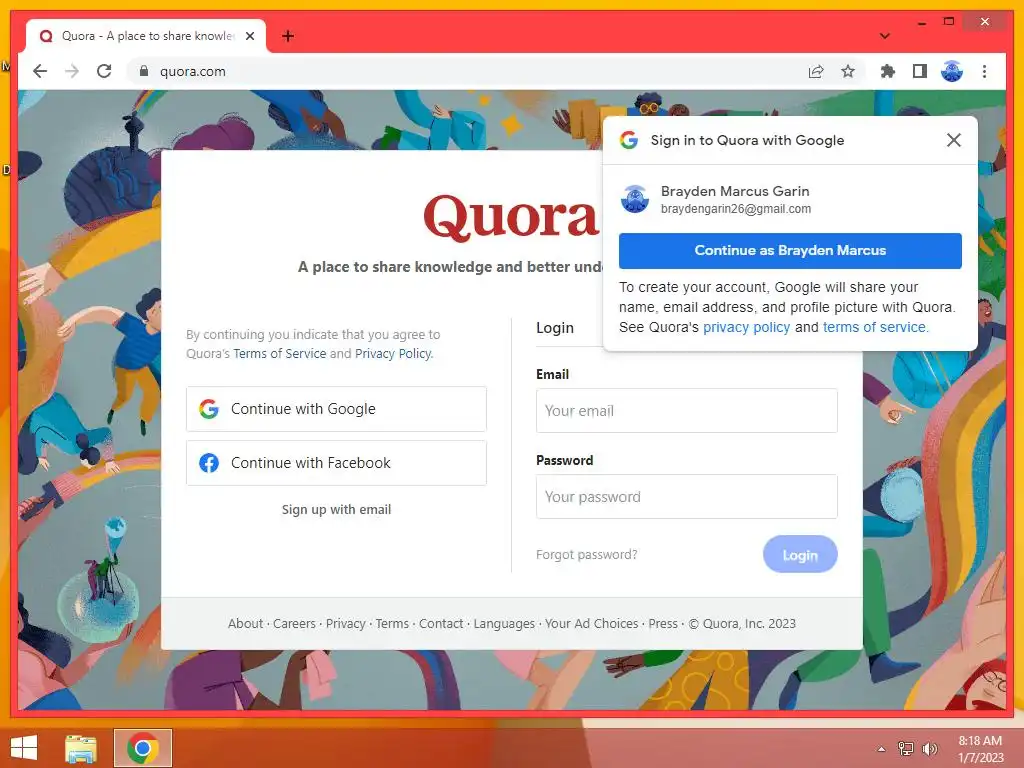Select Brayden Marcus Garin account avatar

tap(634, 199)
